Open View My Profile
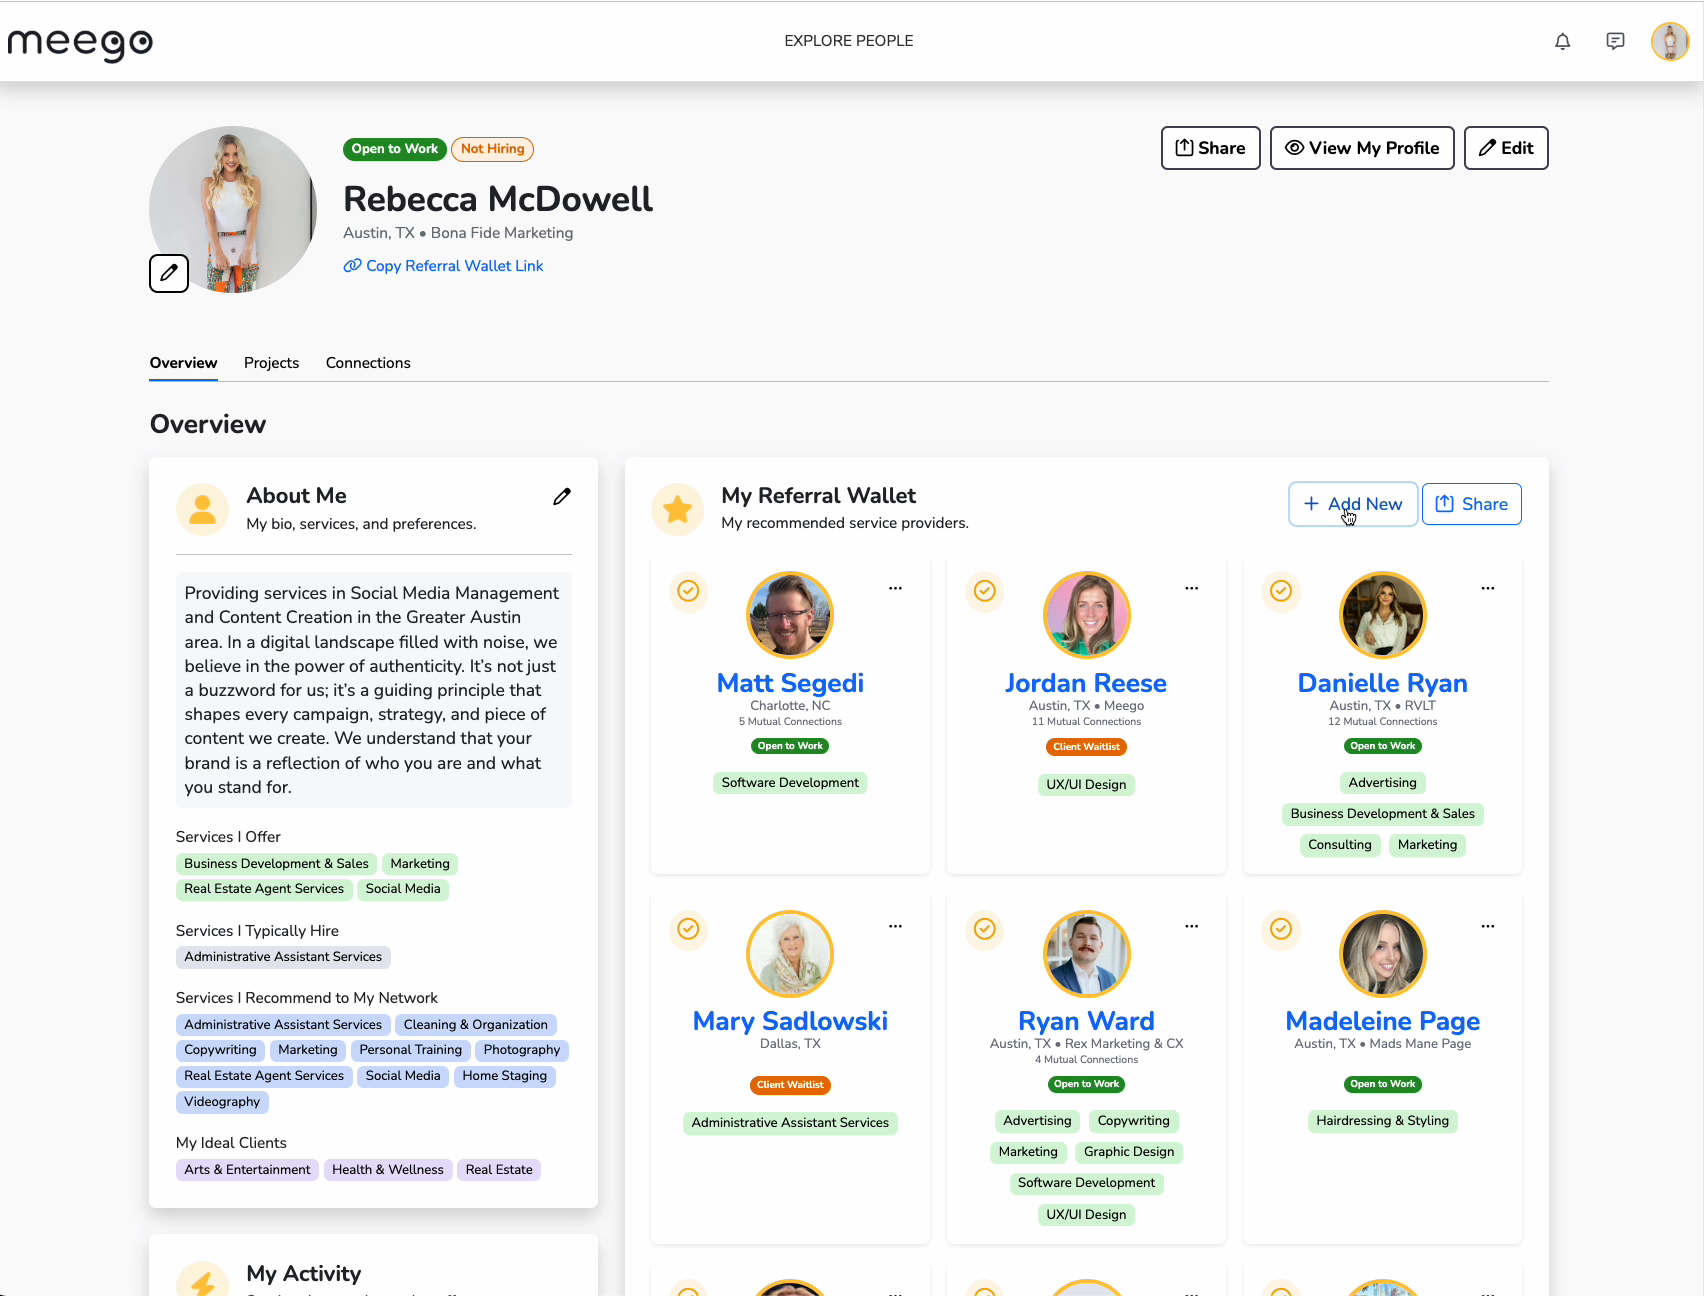The width and height of the screenshot is (1704, 1296). (1362, 147)
